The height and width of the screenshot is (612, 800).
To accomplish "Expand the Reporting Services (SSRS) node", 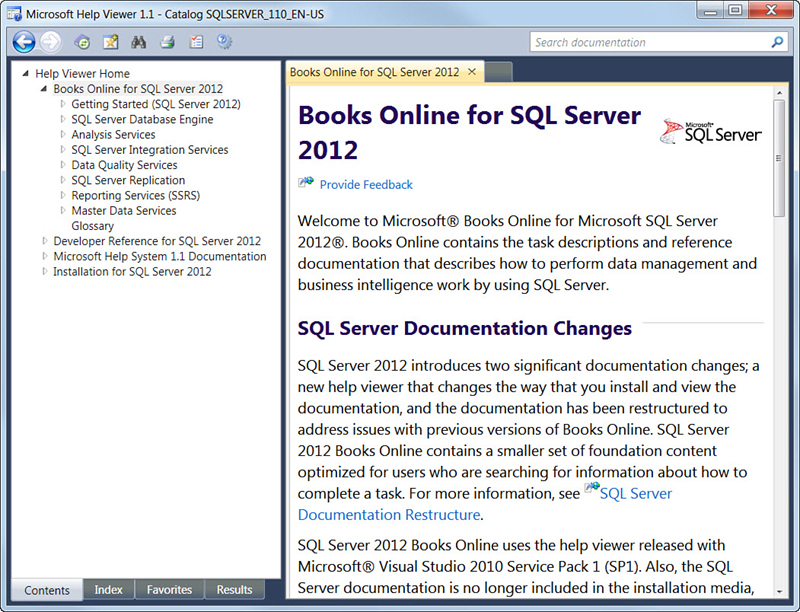I will pos(62,196).
